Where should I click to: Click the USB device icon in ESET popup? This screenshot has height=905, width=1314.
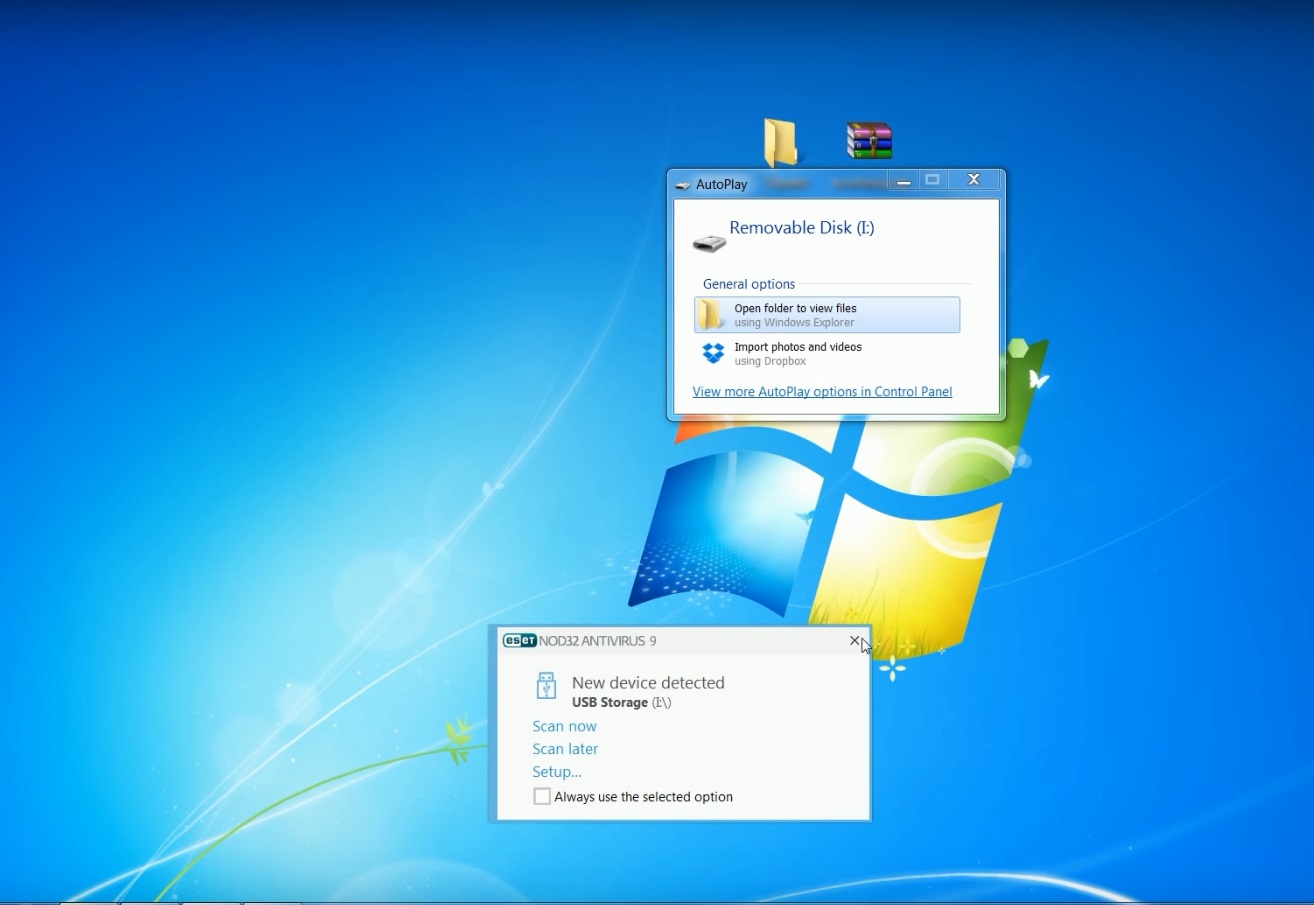[546, 686]
